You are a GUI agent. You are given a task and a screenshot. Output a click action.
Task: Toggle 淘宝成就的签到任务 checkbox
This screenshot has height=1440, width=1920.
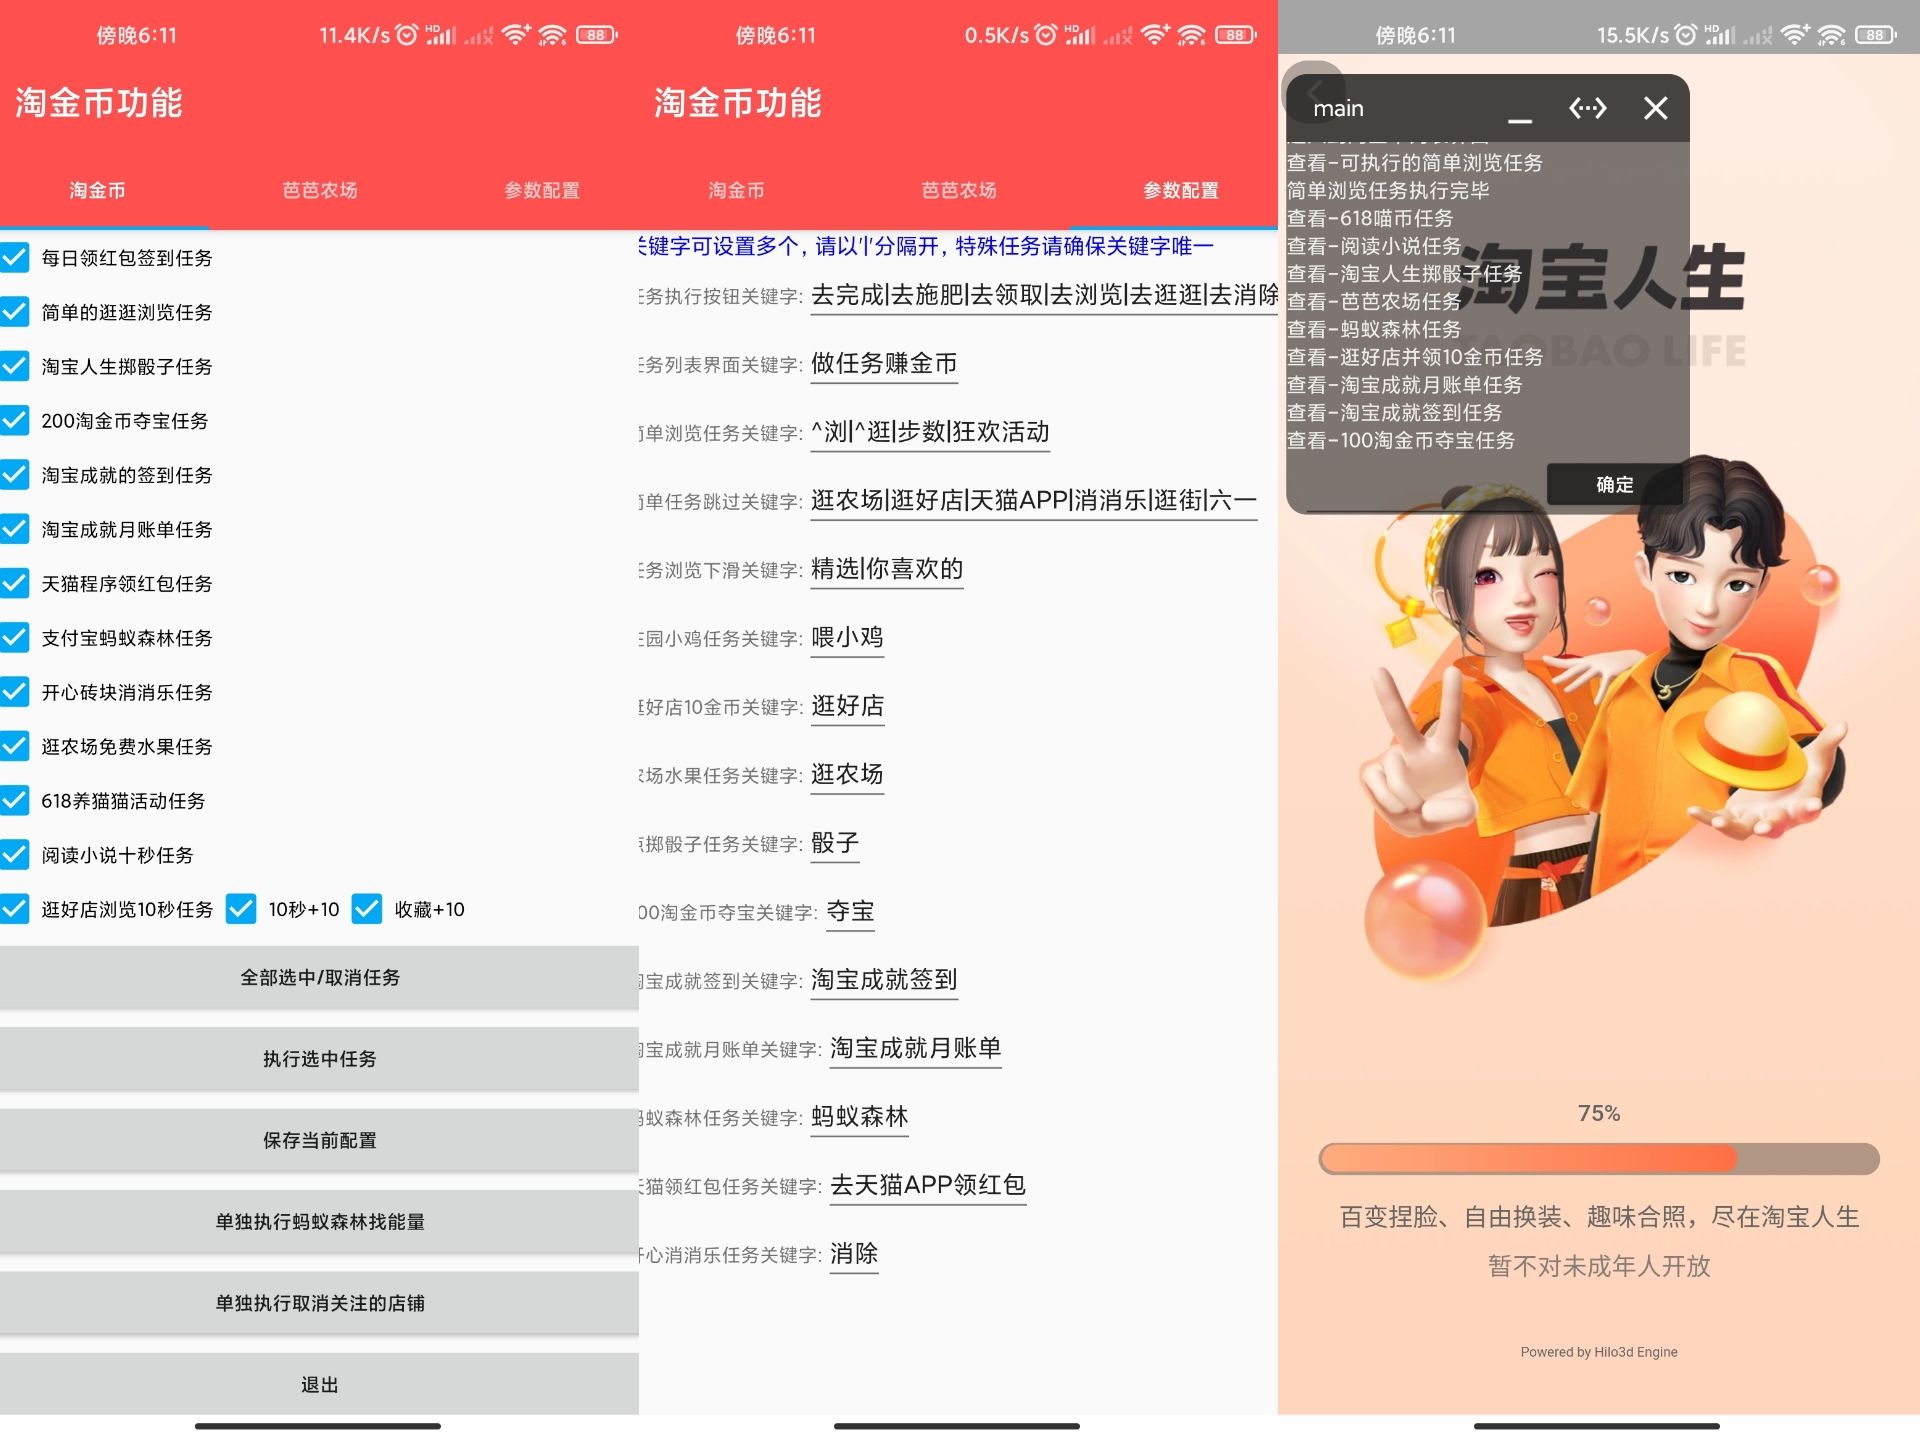(15, 475)
